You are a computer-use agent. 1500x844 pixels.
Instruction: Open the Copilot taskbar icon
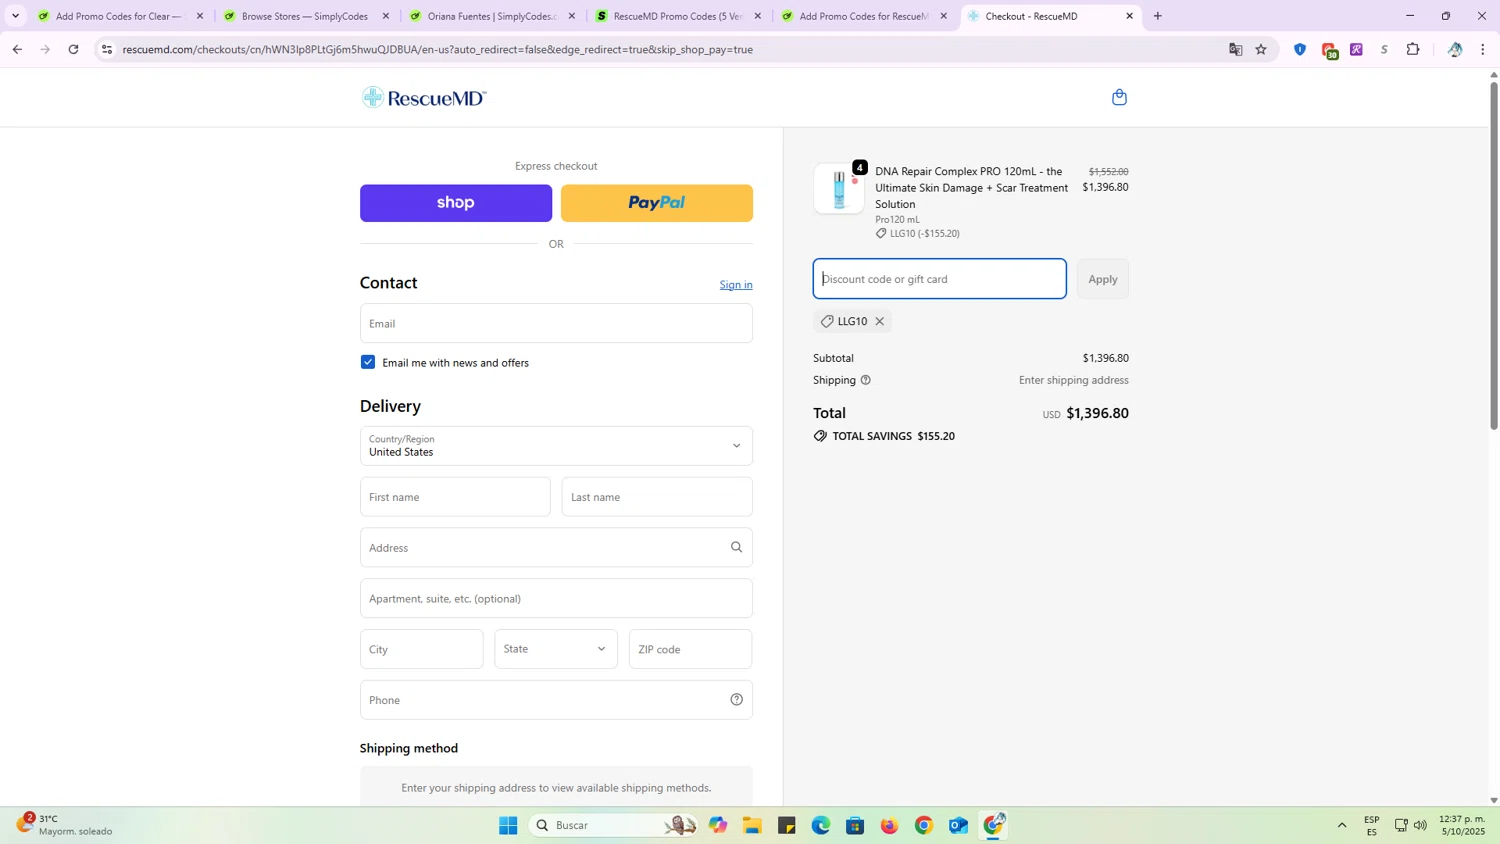point(718,825)
